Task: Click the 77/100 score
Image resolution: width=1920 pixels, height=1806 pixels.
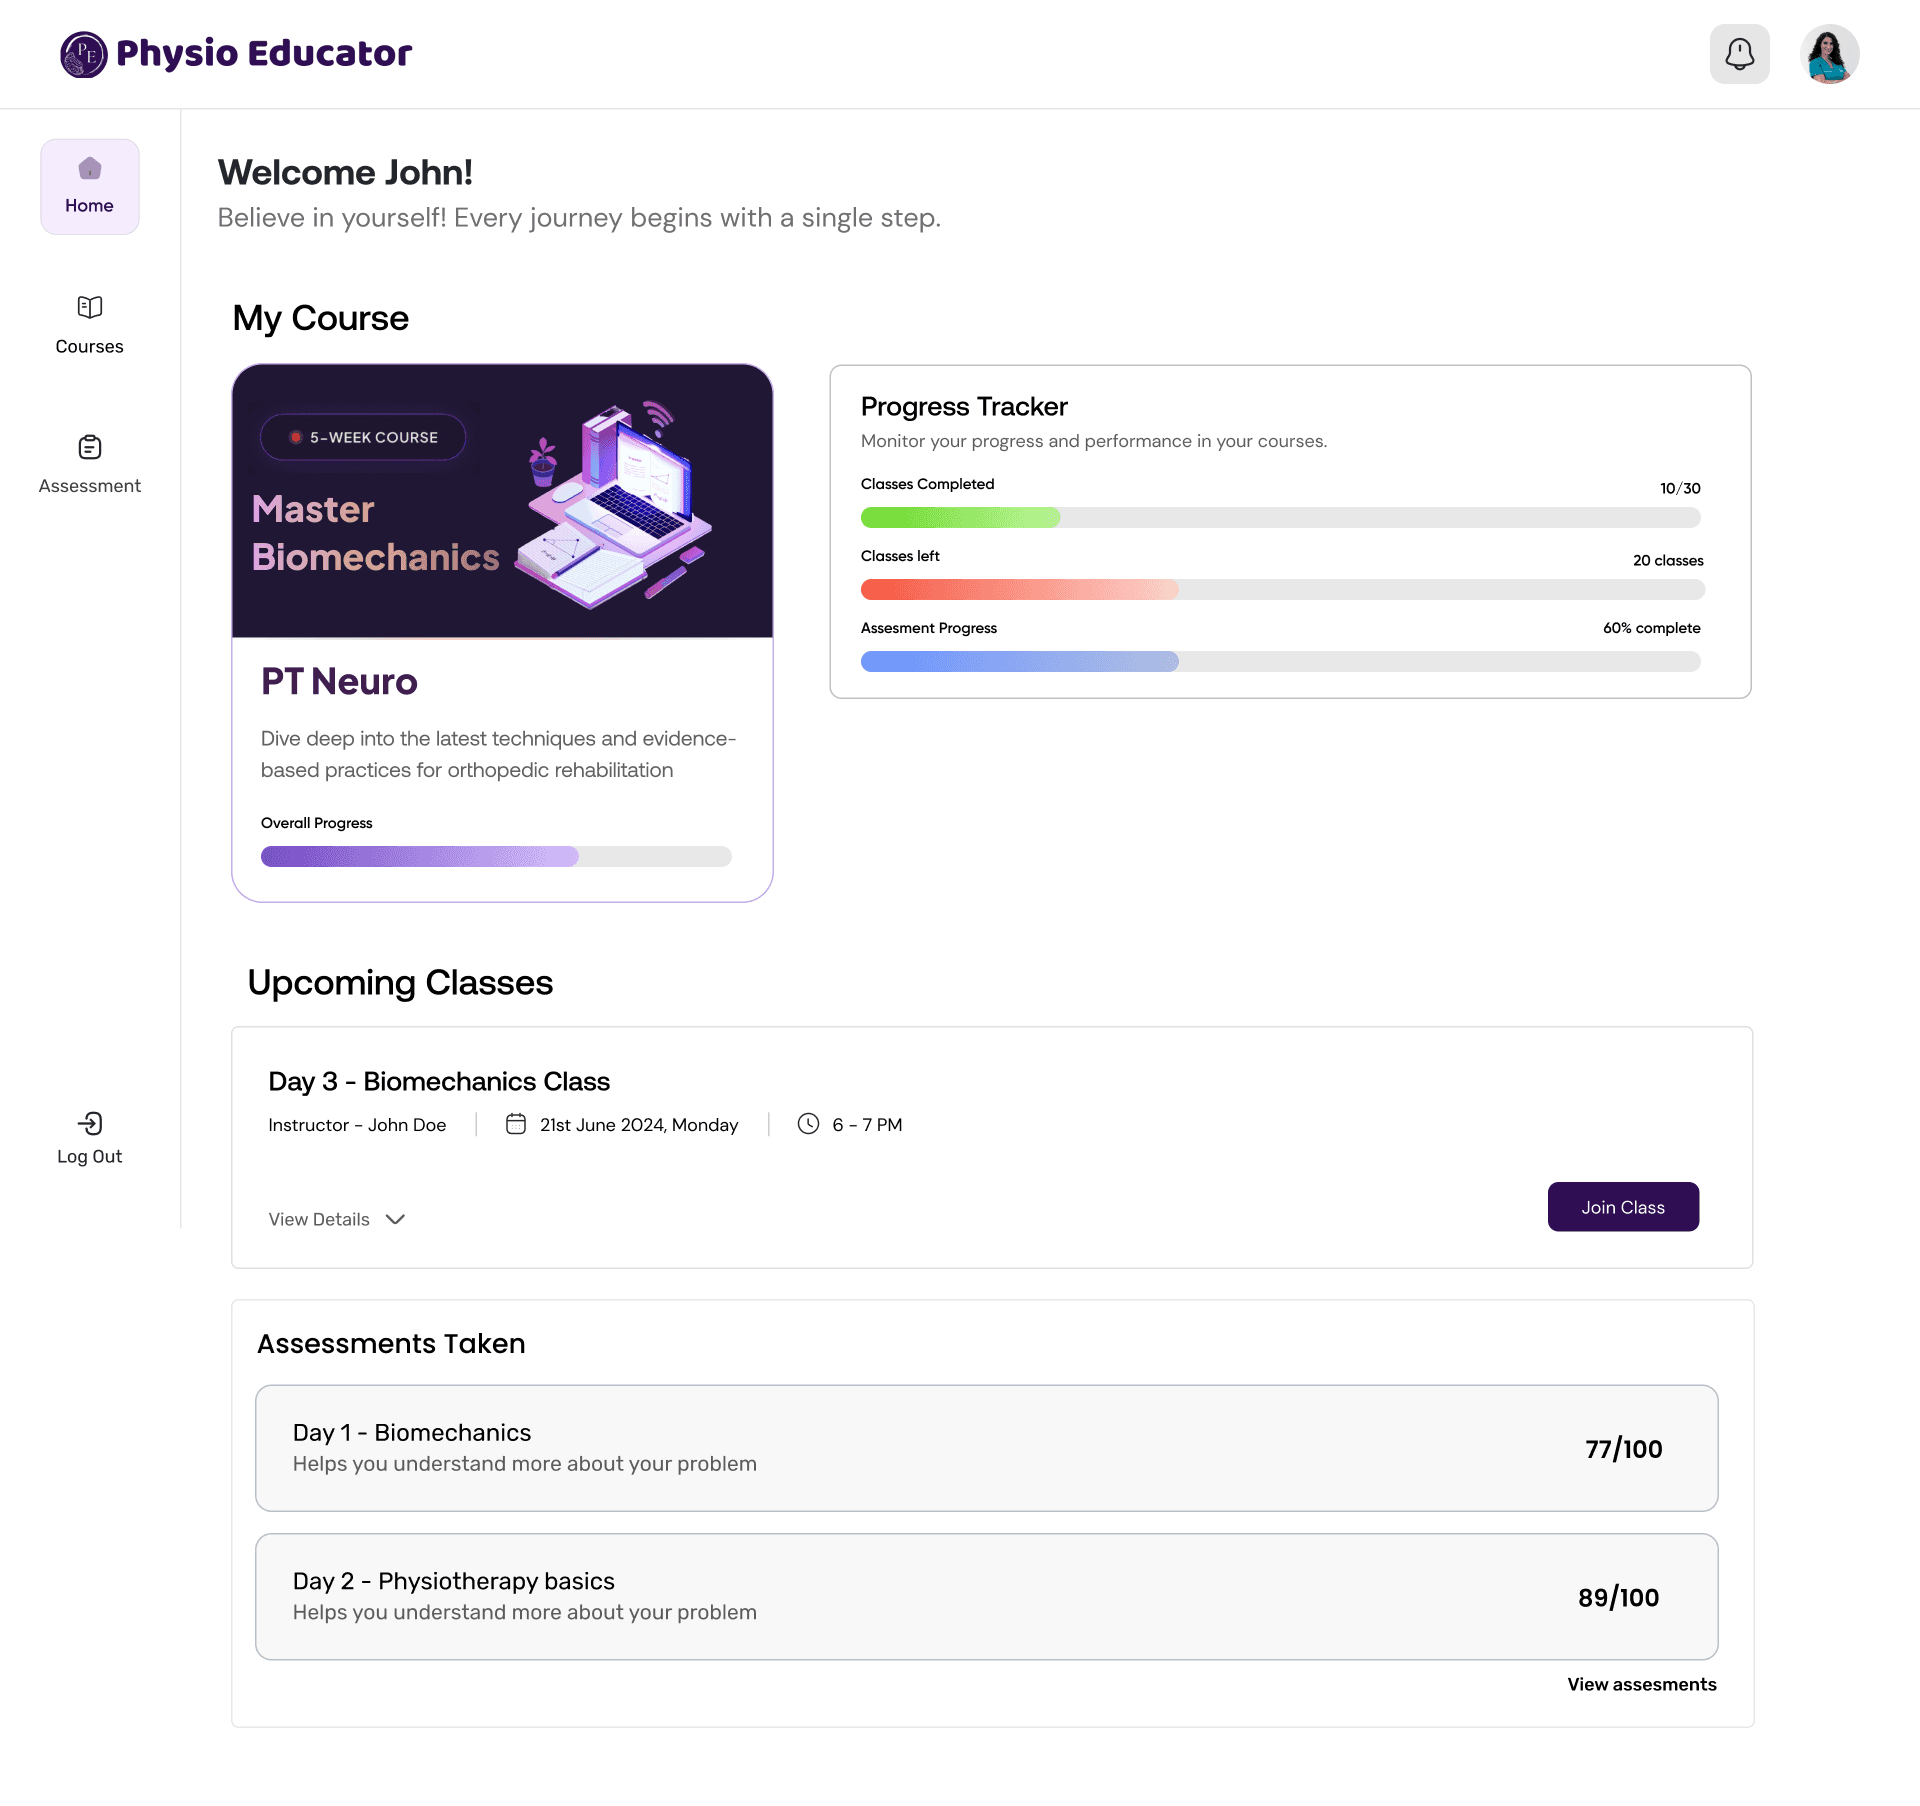Action: point(1624,1449)
